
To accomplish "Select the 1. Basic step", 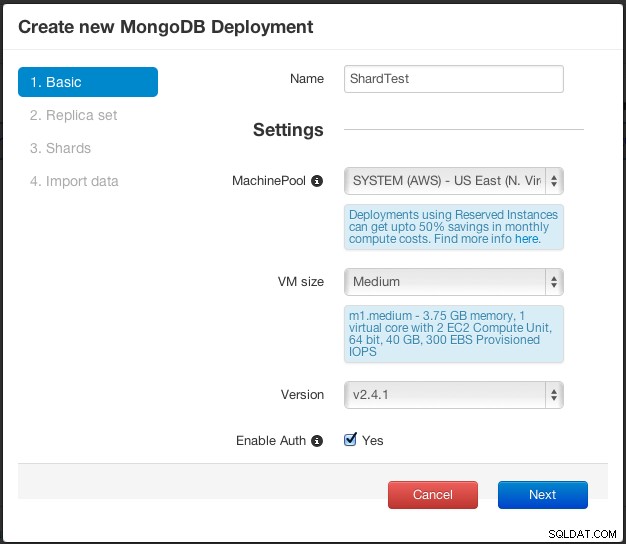I will click(88, 82).
